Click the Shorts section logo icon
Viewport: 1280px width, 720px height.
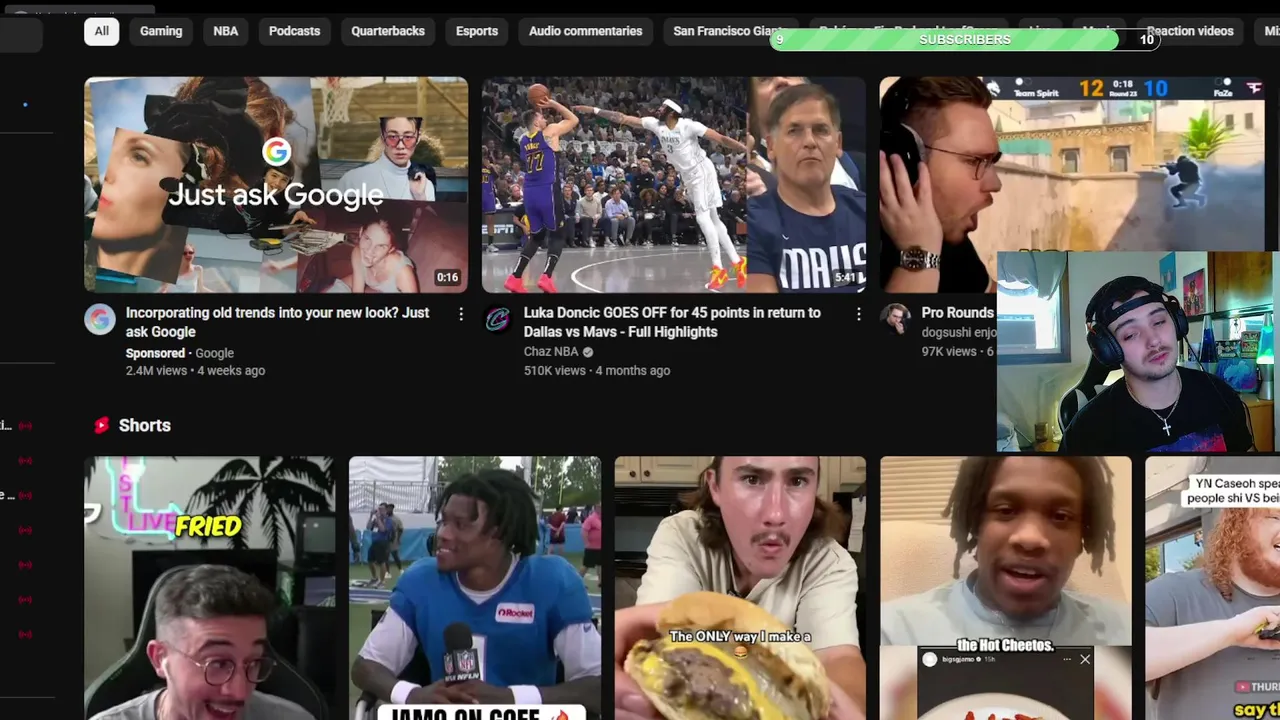[x=101, y=425]
